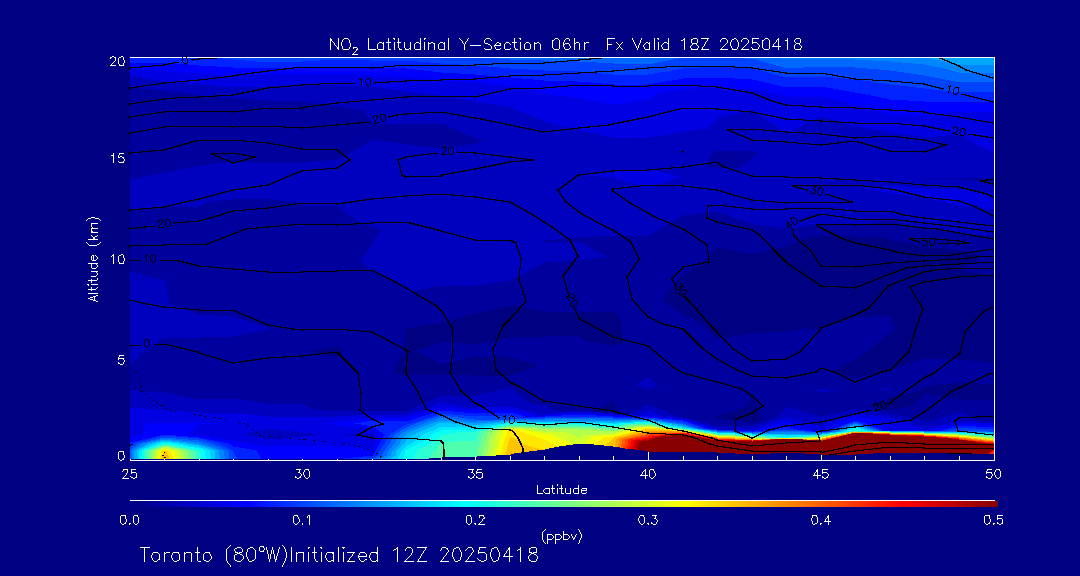Select the 5 km altitude tick label

click(x=118, y=359)
